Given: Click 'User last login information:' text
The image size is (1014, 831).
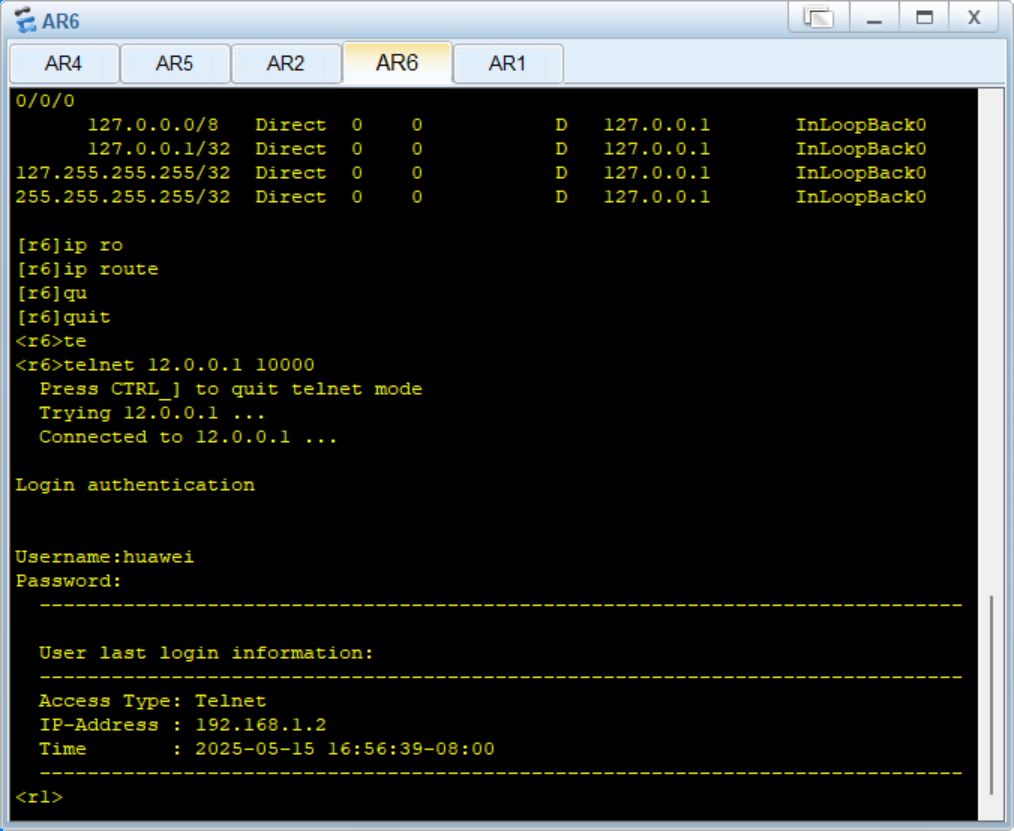Looking at the screenshot, I should click(x=206, y=653).
